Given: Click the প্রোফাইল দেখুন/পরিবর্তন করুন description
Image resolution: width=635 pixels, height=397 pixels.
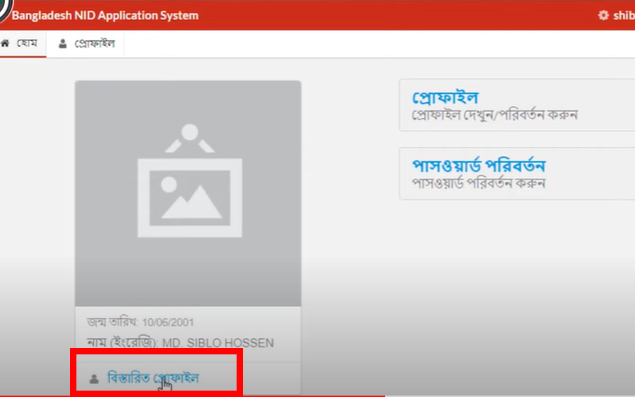Looking at the screenshot, I should (494, 115).
